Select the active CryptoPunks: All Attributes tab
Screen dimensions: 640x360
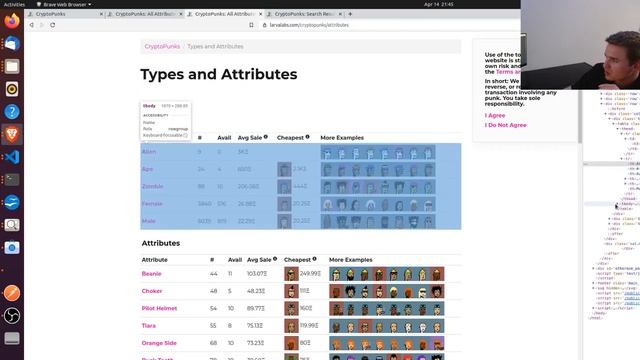pos(224,14)
